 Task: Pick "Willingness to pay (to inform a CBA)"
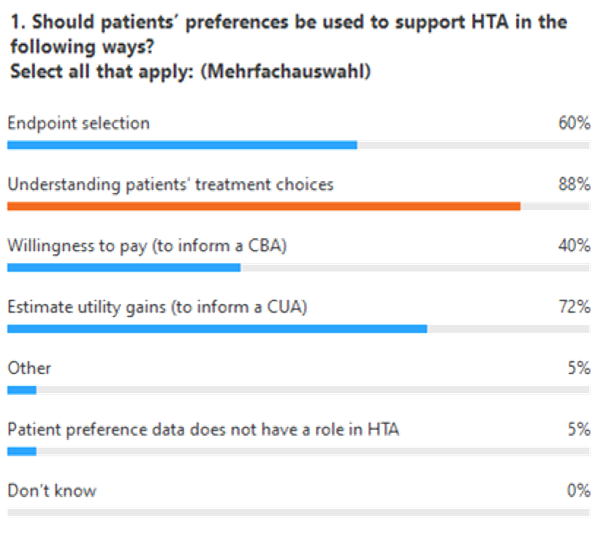coord(147,246)
